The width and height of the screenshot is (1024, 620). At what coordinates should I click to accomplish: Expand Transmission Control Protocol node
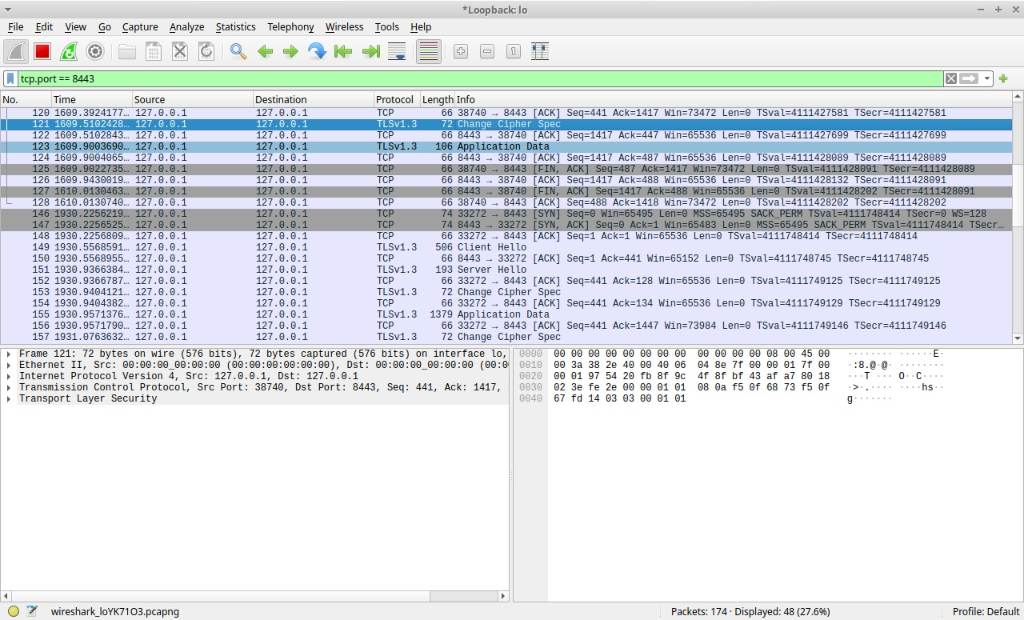click(8, 387)
